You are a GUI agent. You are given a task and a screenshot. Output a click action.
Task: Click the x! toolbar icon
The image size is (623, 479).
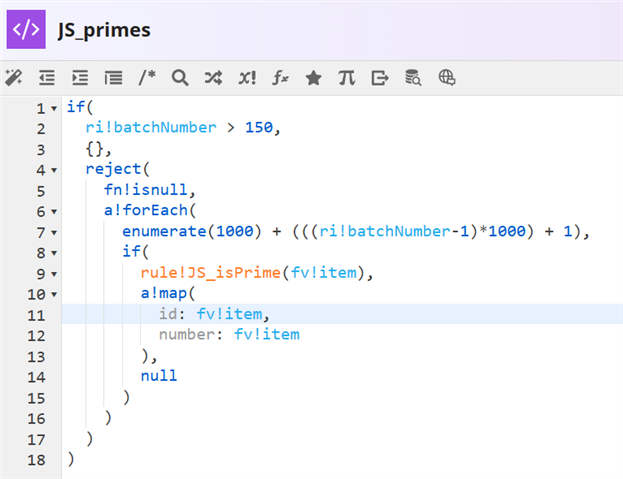tap(247, 77)
